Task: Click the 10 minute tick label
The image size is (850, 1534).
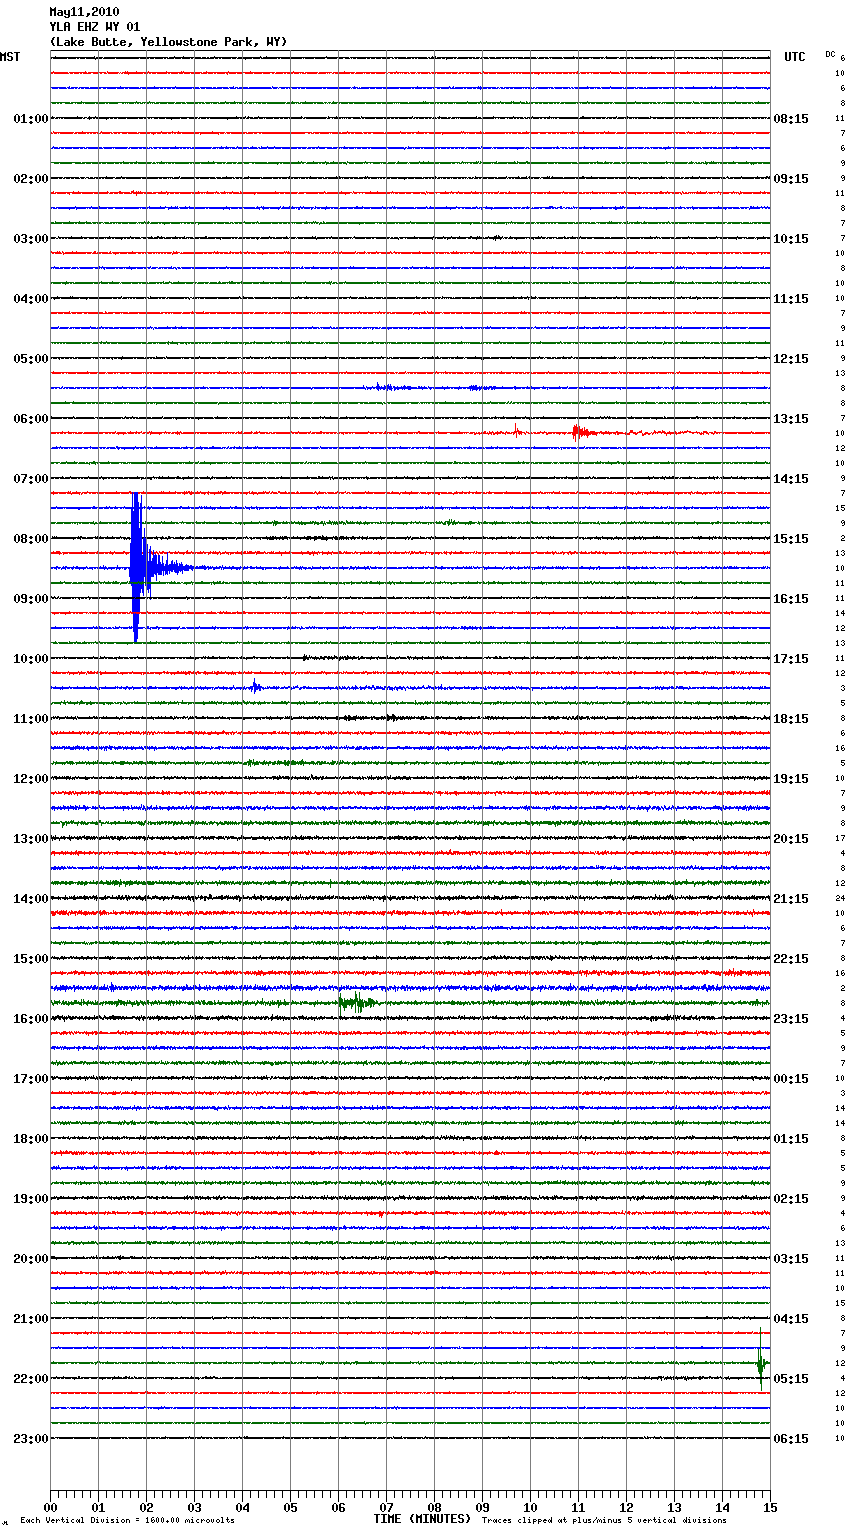Action: point(530,1508)
